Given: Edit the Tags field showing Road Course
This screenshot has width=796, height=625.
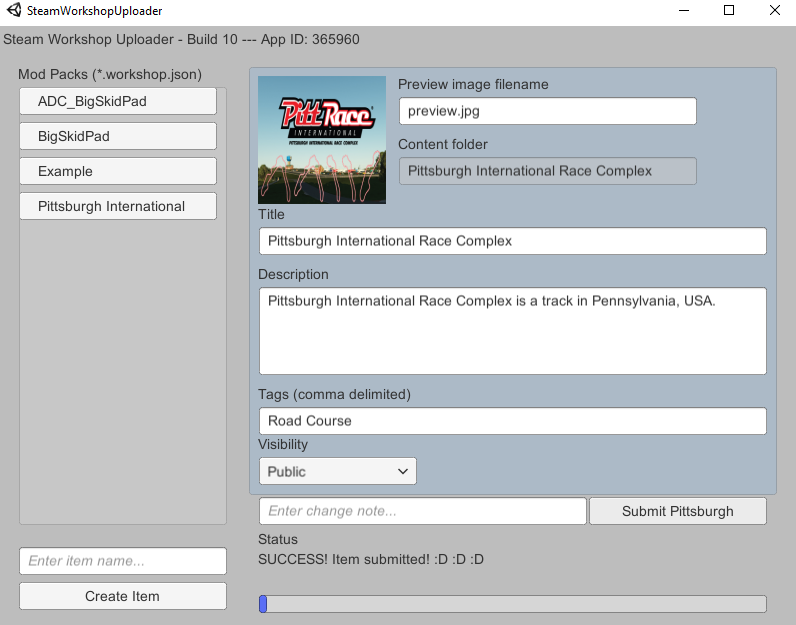Looking at the screenshot, I should (512, 421).
